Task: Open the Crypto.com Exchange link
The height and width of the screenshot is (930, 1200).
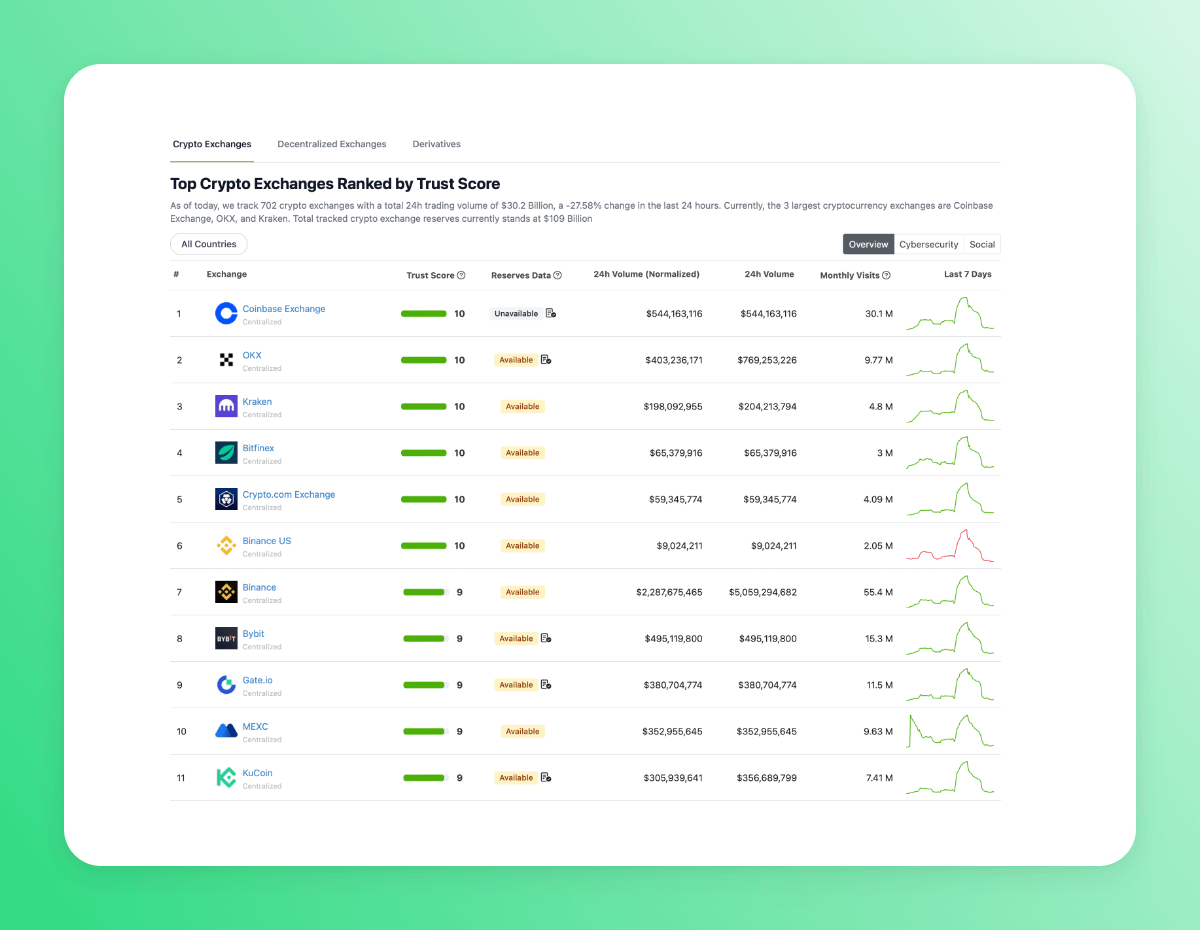Action: pos(289,494)
